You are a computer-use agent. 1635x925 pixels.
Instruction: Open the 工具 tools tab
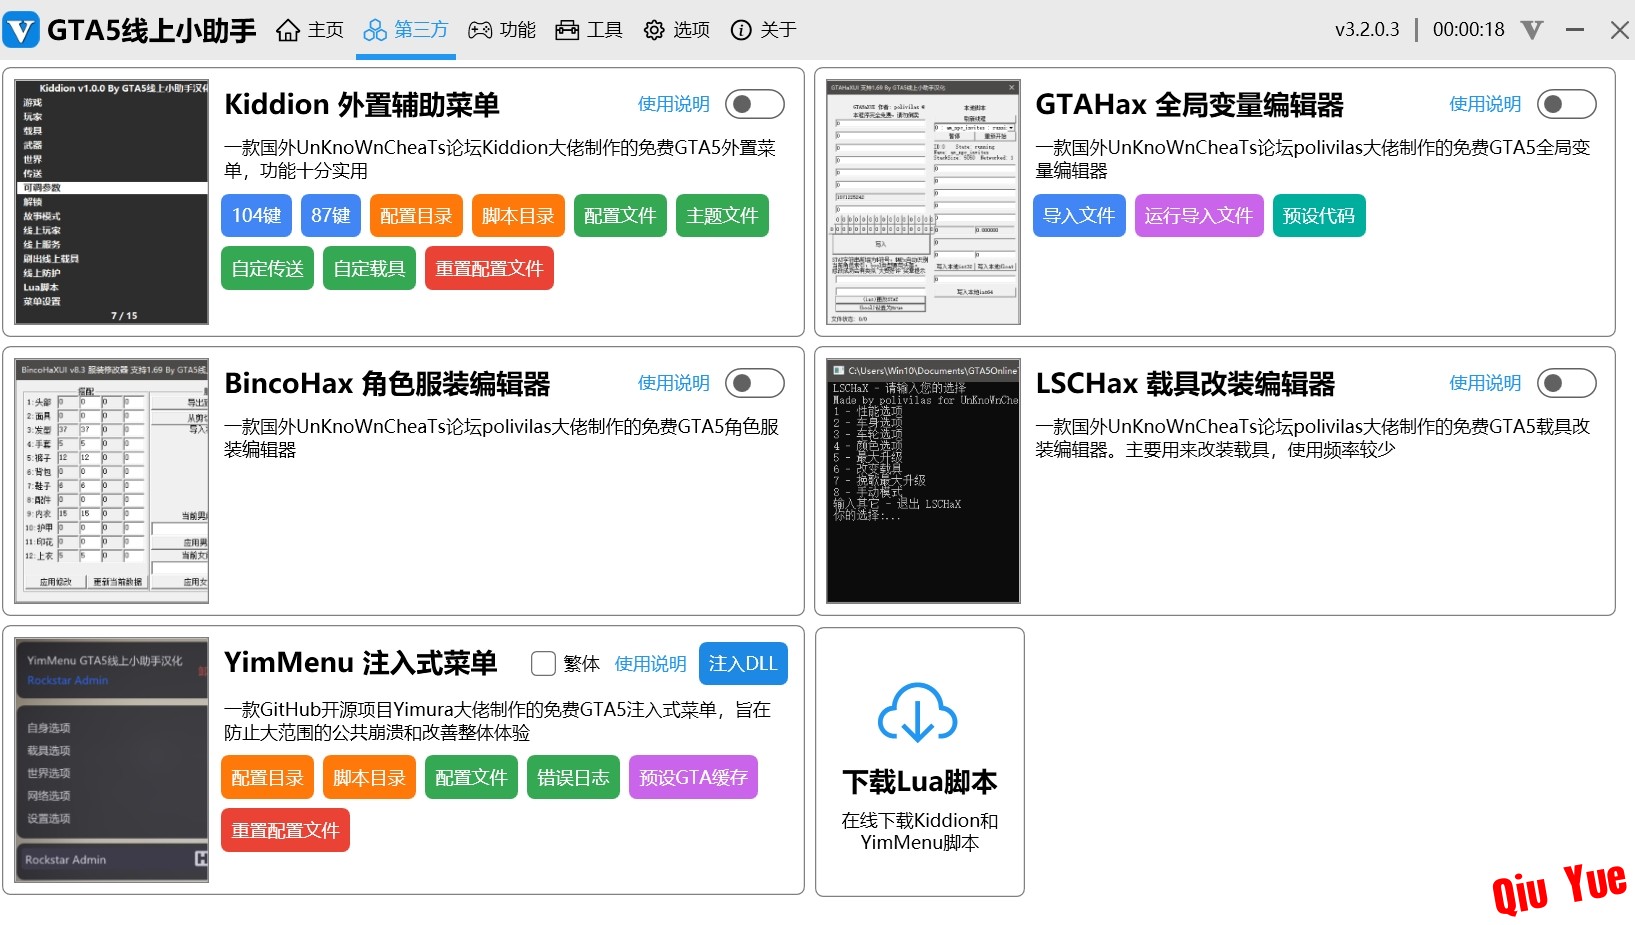tap(589, 30)
